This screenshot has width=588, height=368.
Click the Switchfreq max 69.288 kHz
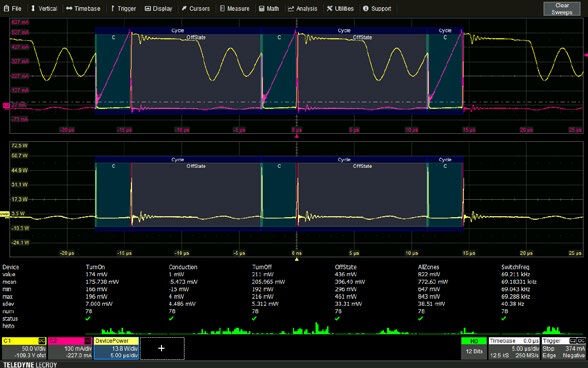[x=516, y=297]
